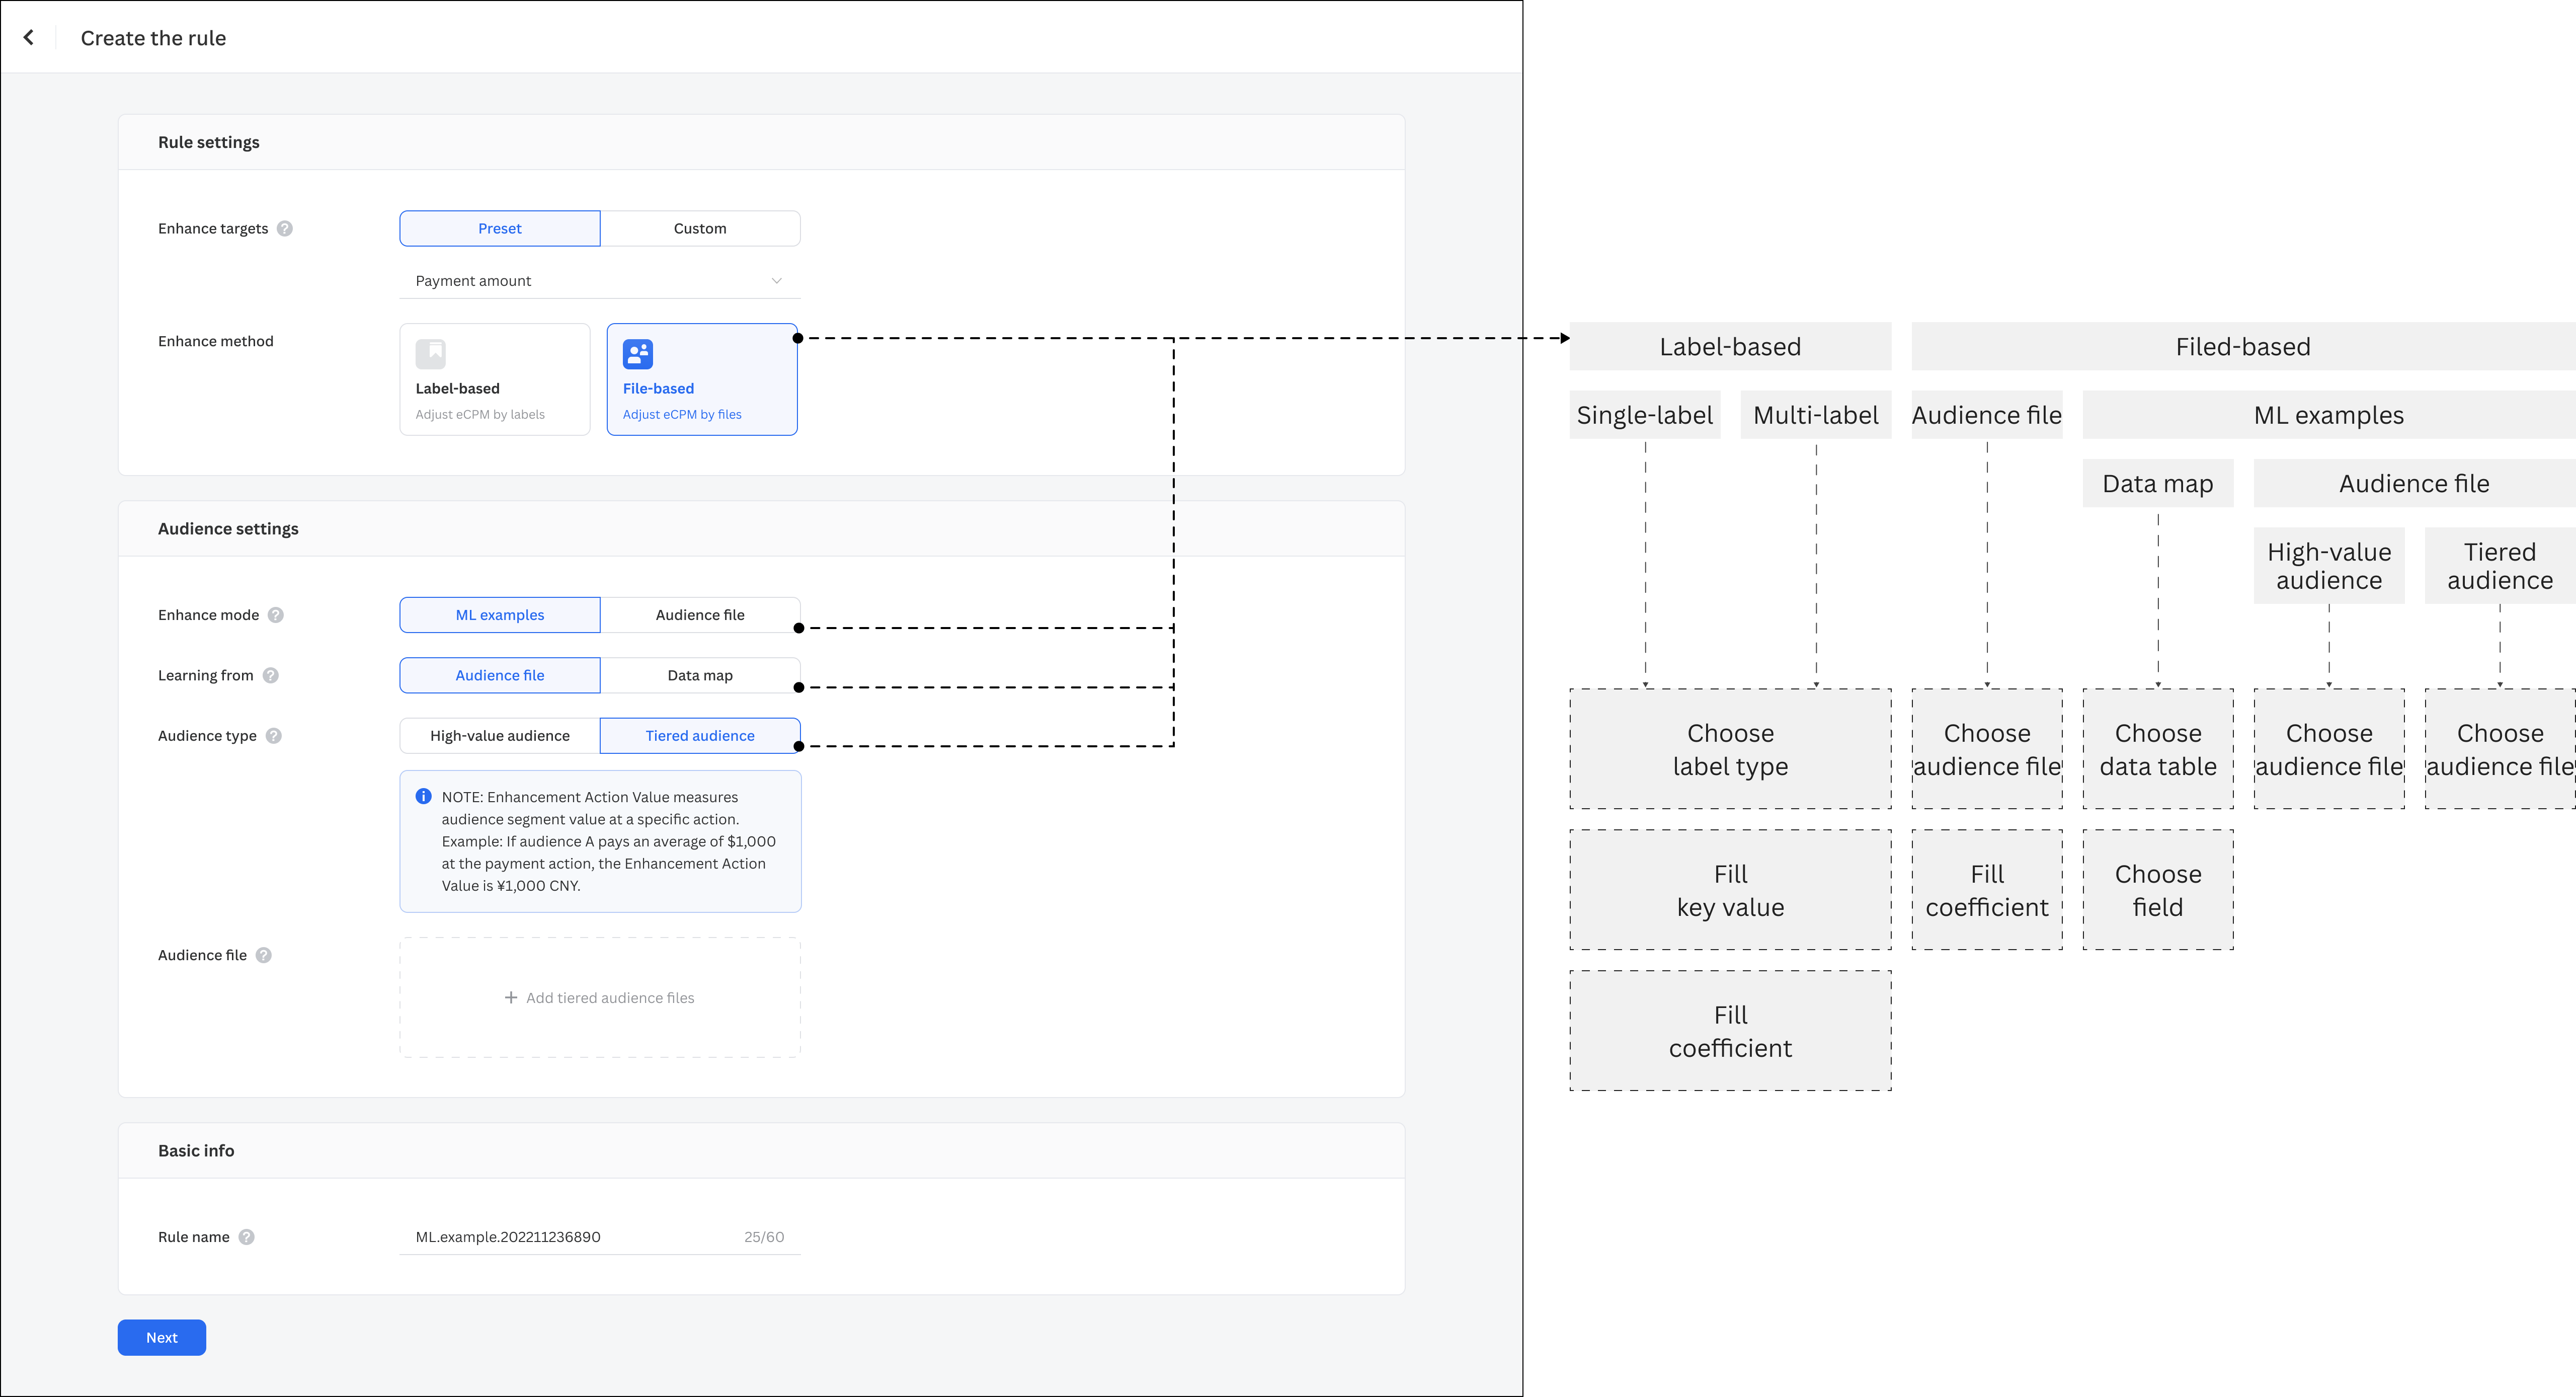Click the Label-based bookmark icon

(431, 354)
